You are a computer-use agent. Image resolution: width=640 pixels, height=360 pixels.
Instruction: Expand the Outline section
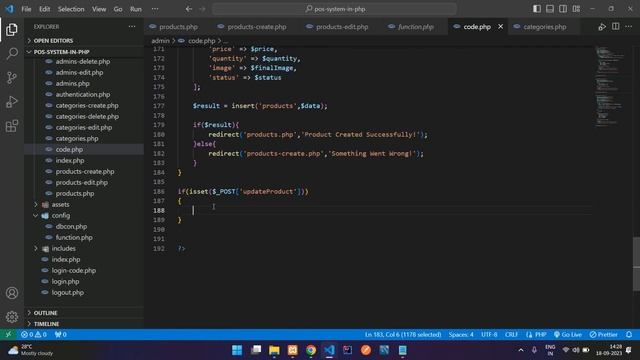[84, 313]
